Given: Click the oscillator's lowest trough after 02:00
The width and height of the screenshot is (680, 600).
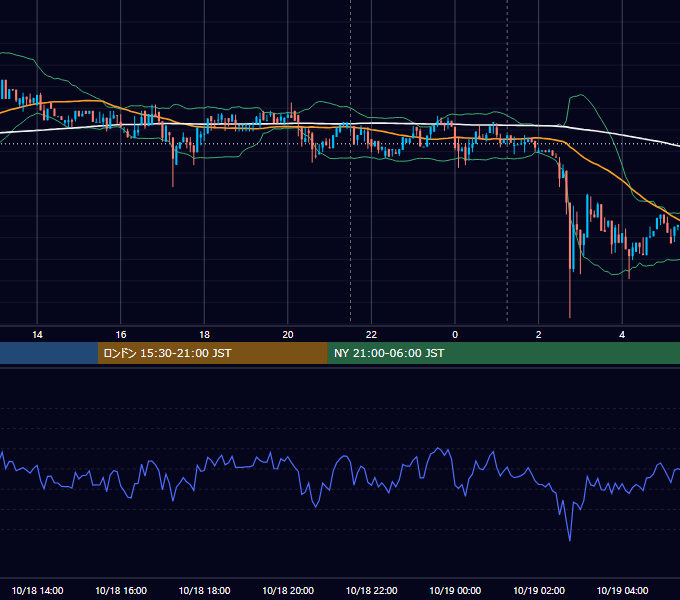Looking at the screenshot, I should [x=569, y=540].
